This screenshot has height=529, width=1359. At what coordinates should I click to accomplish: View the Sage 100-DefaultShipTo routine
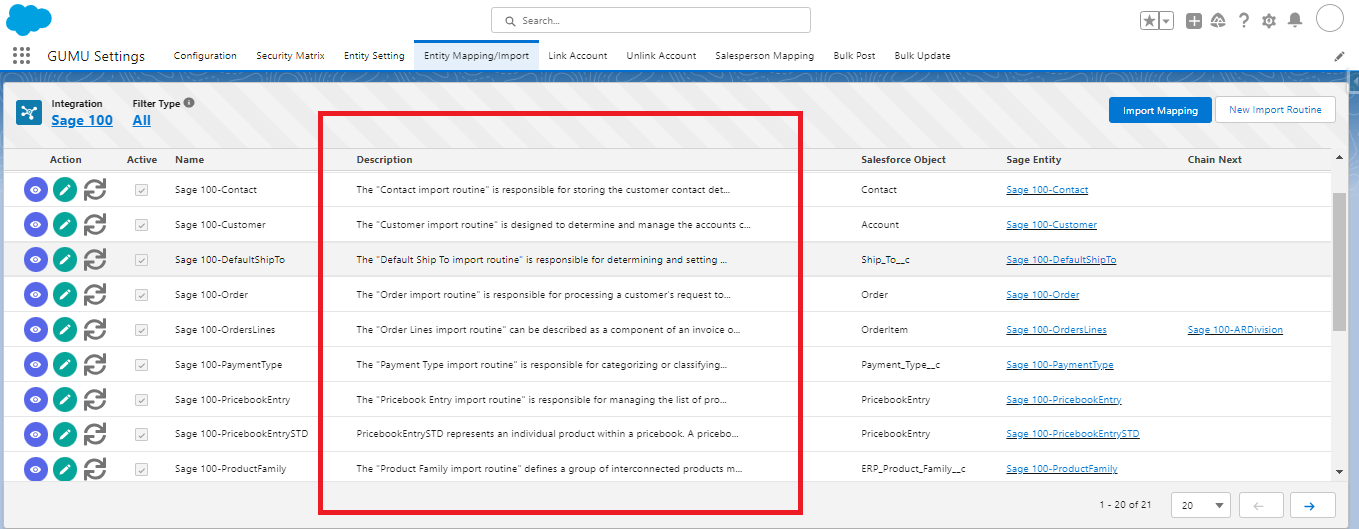pos(35,260)
